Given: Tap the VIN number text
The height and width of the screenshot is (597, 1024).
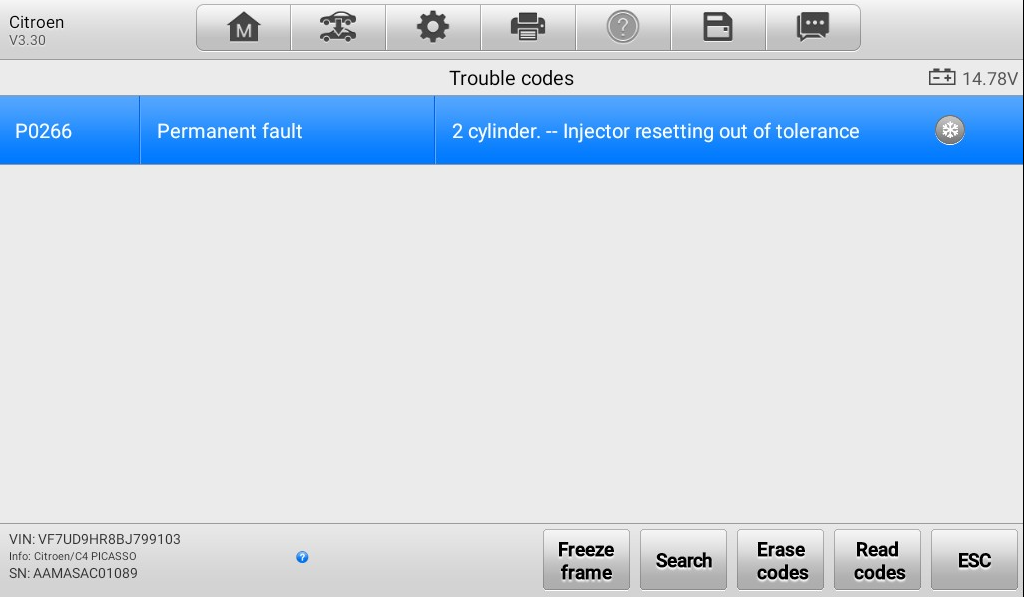Looking at the screenshot, I should click(x=95, y=540).
